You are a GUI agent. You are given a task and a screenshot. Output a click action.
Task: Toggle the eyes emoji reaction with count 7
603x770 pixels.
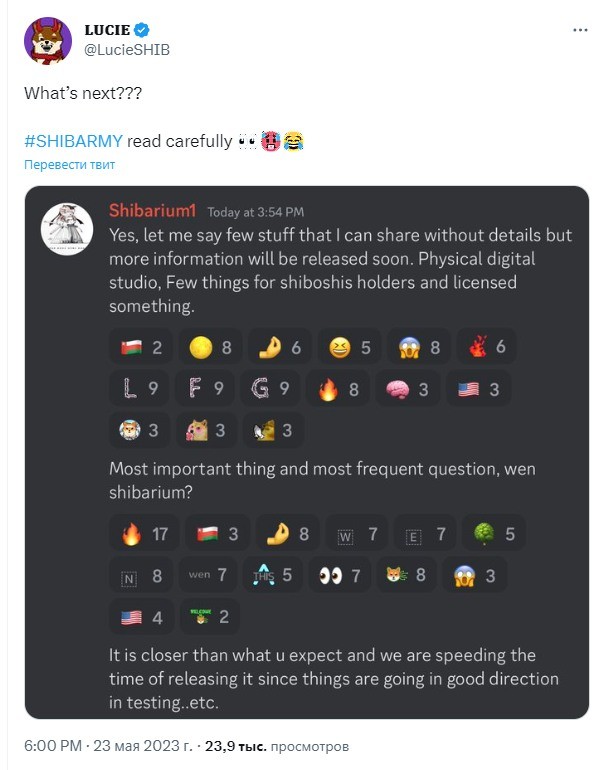click(341, 575)
